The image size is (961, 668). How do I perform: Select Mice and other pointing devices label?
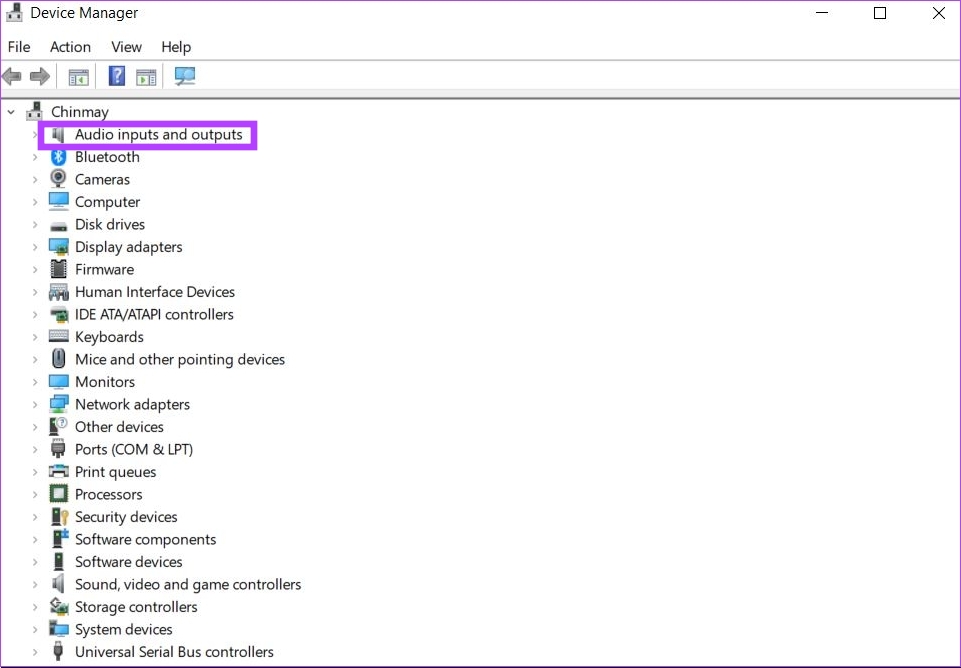180,359
